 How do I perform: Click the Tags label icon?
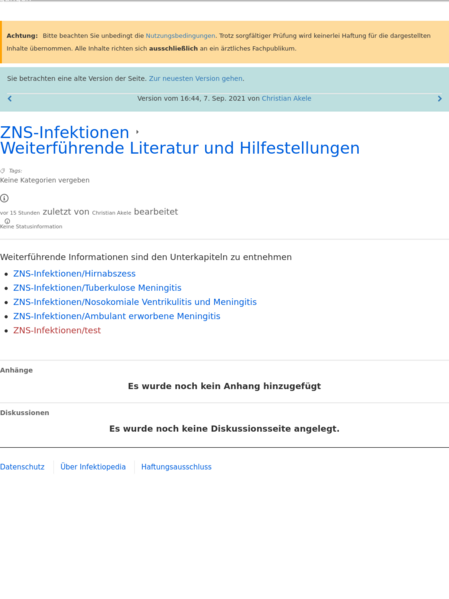[x=3, y=171]
